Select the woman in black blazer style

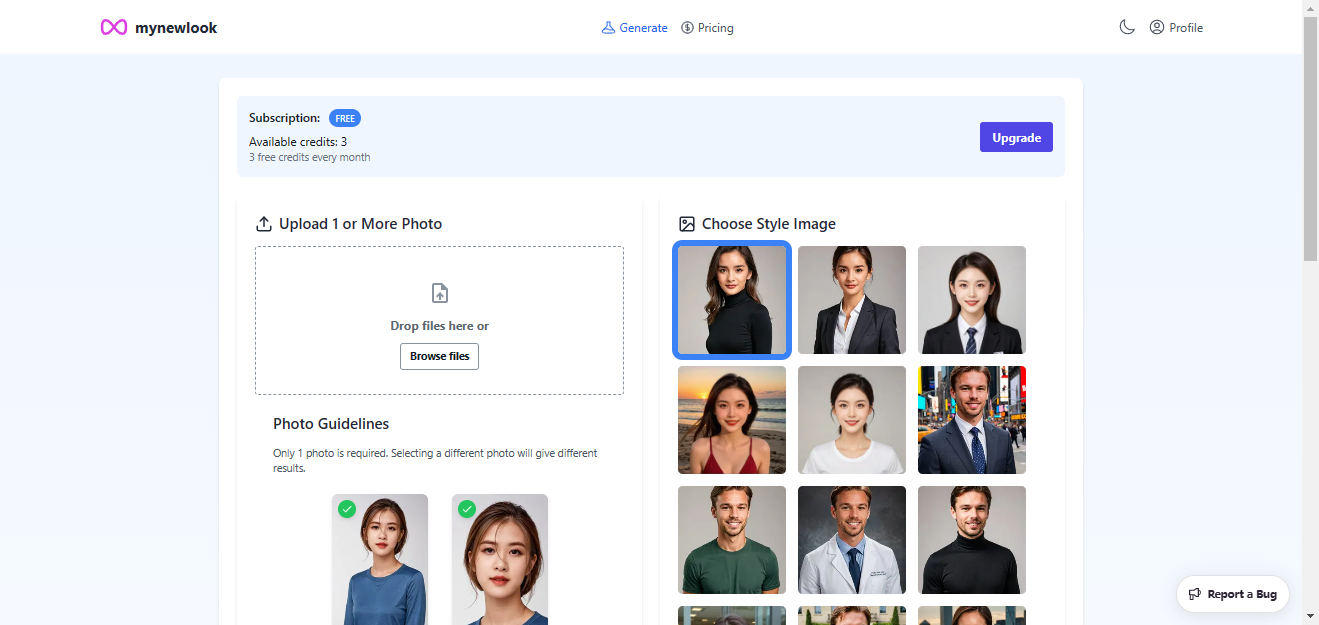tap(852, 300)
